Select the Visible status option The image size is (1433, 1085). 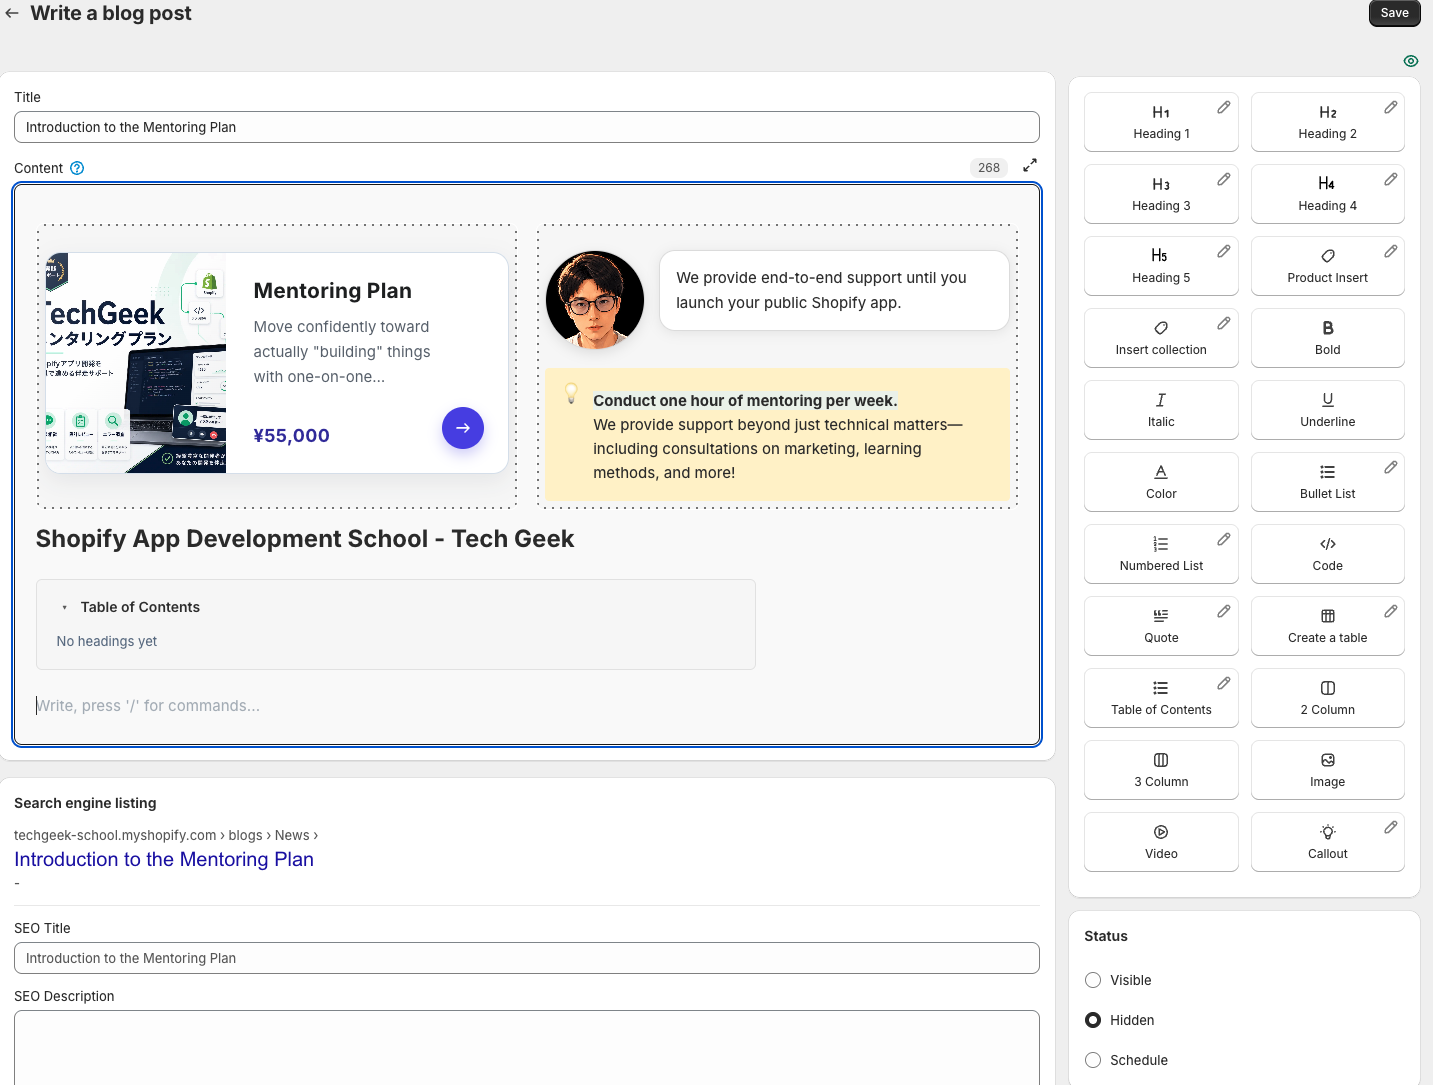point(1093,980)
